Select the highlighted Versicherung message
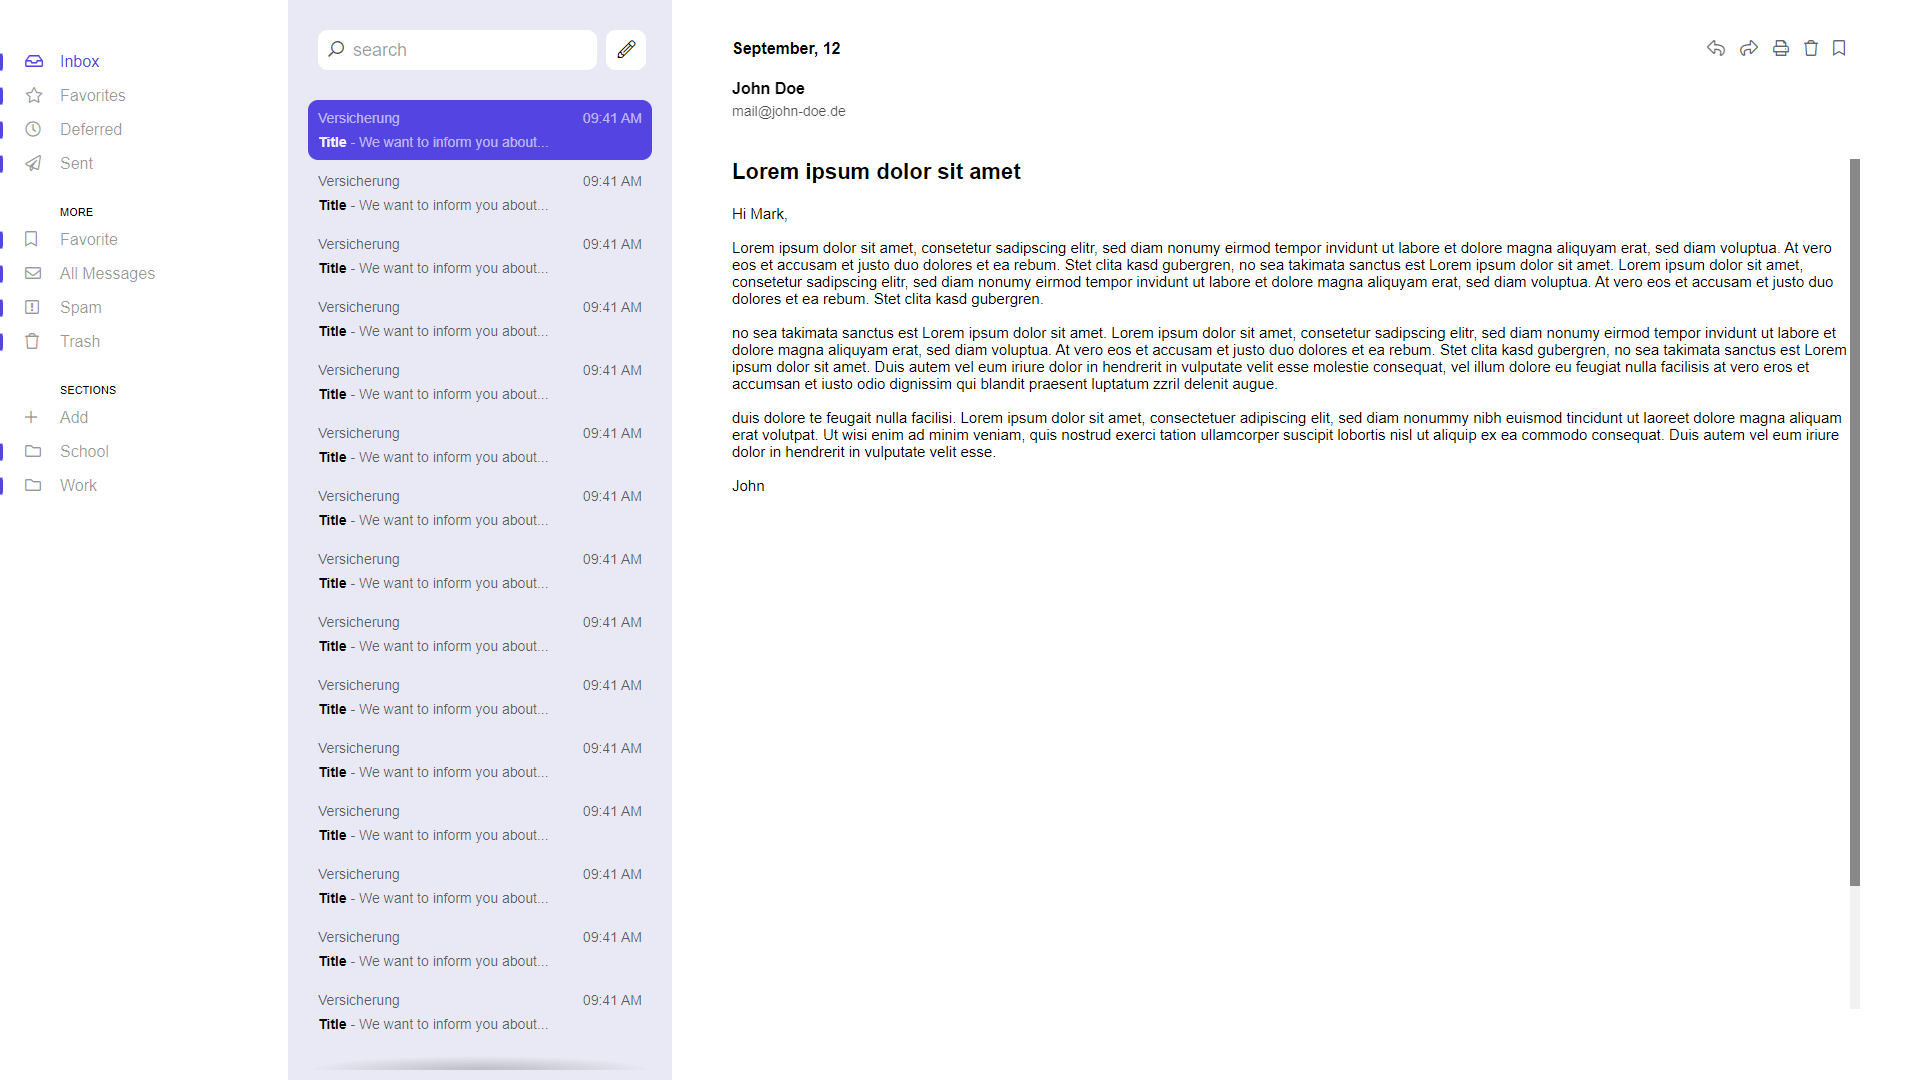The width and height of the screenshot is (1920, 1080). coord(480,130)
